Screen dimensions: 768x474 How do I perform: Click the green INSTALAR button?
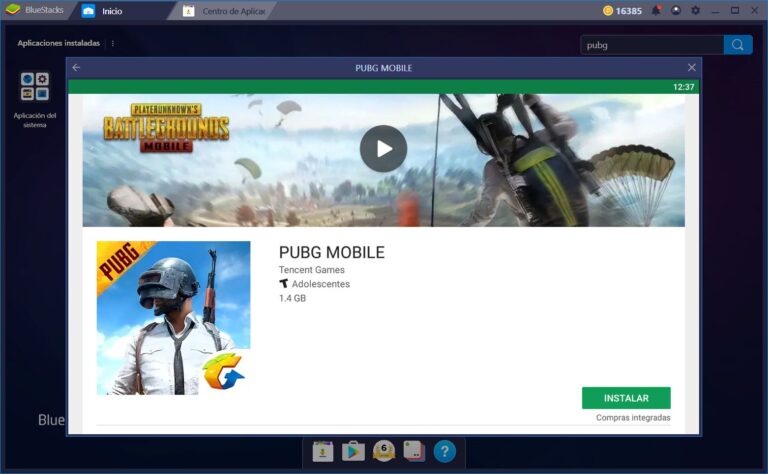[x=626, y=398]
